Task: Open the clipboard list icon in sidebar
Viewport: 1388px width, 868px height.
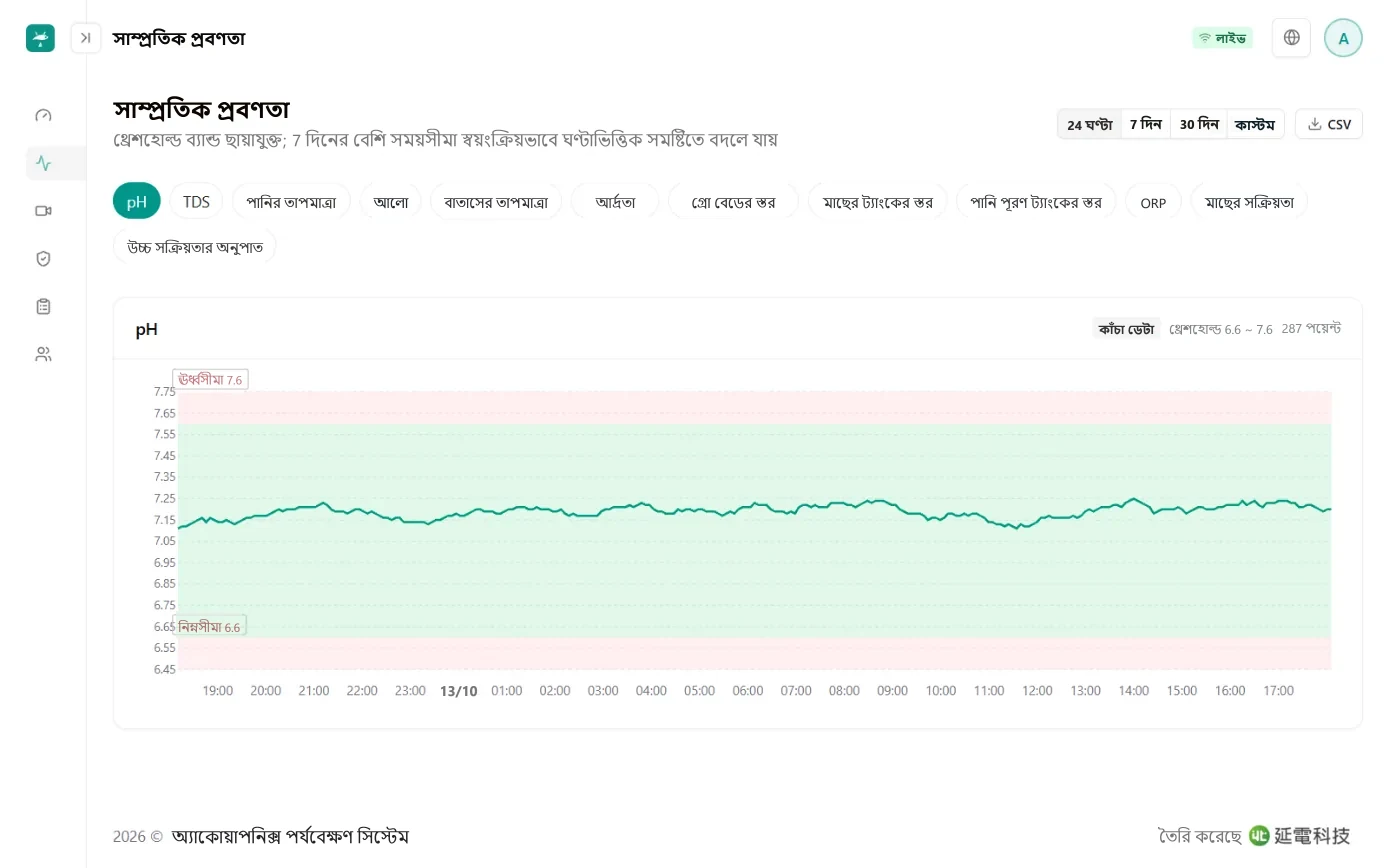Action: (x=43, y=306)
